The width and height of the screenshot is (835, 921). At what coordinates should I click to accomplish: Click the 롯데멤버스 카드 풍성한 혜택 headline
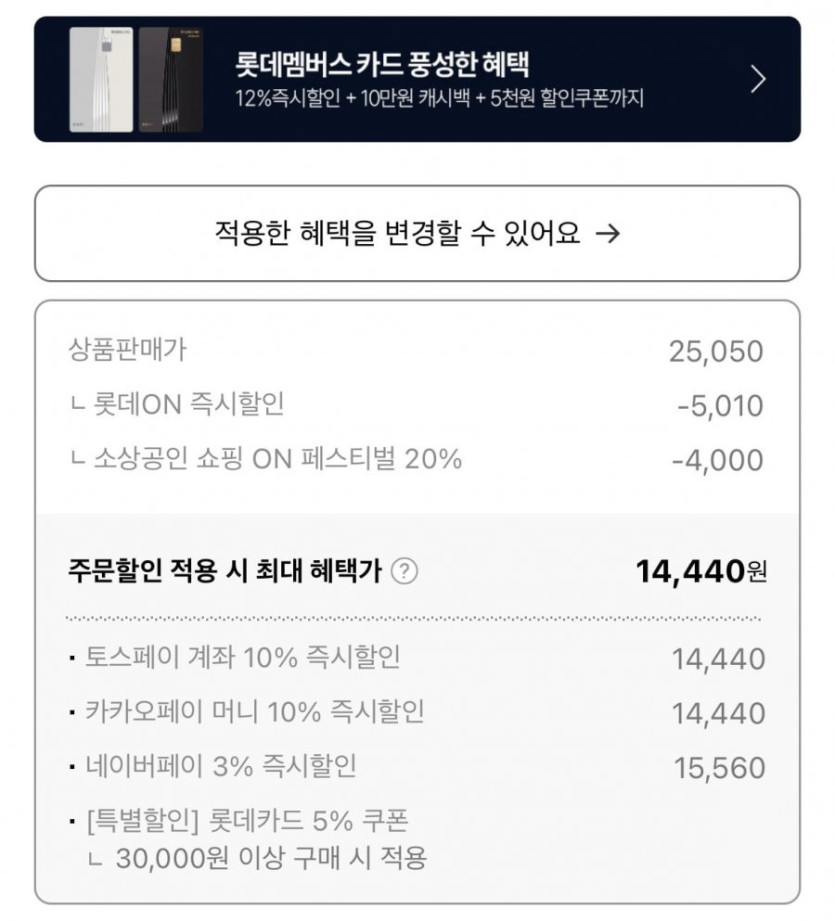tap(382, 66)
